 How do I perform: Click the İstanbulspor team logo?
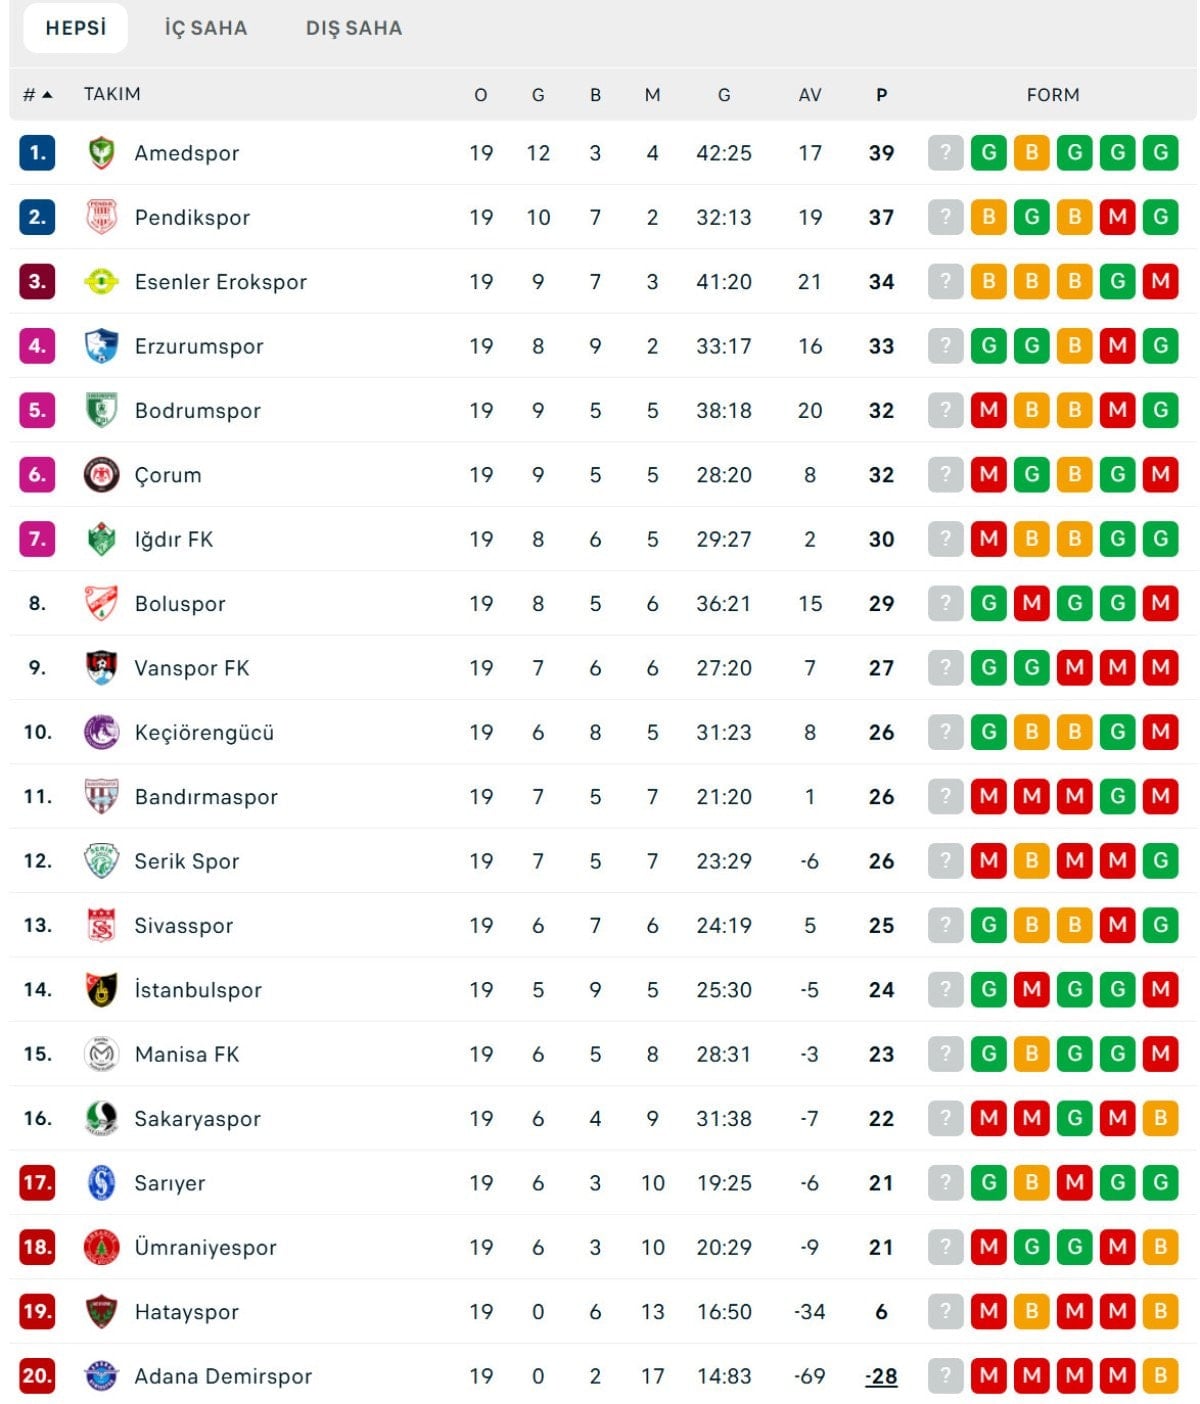(101, 990)
